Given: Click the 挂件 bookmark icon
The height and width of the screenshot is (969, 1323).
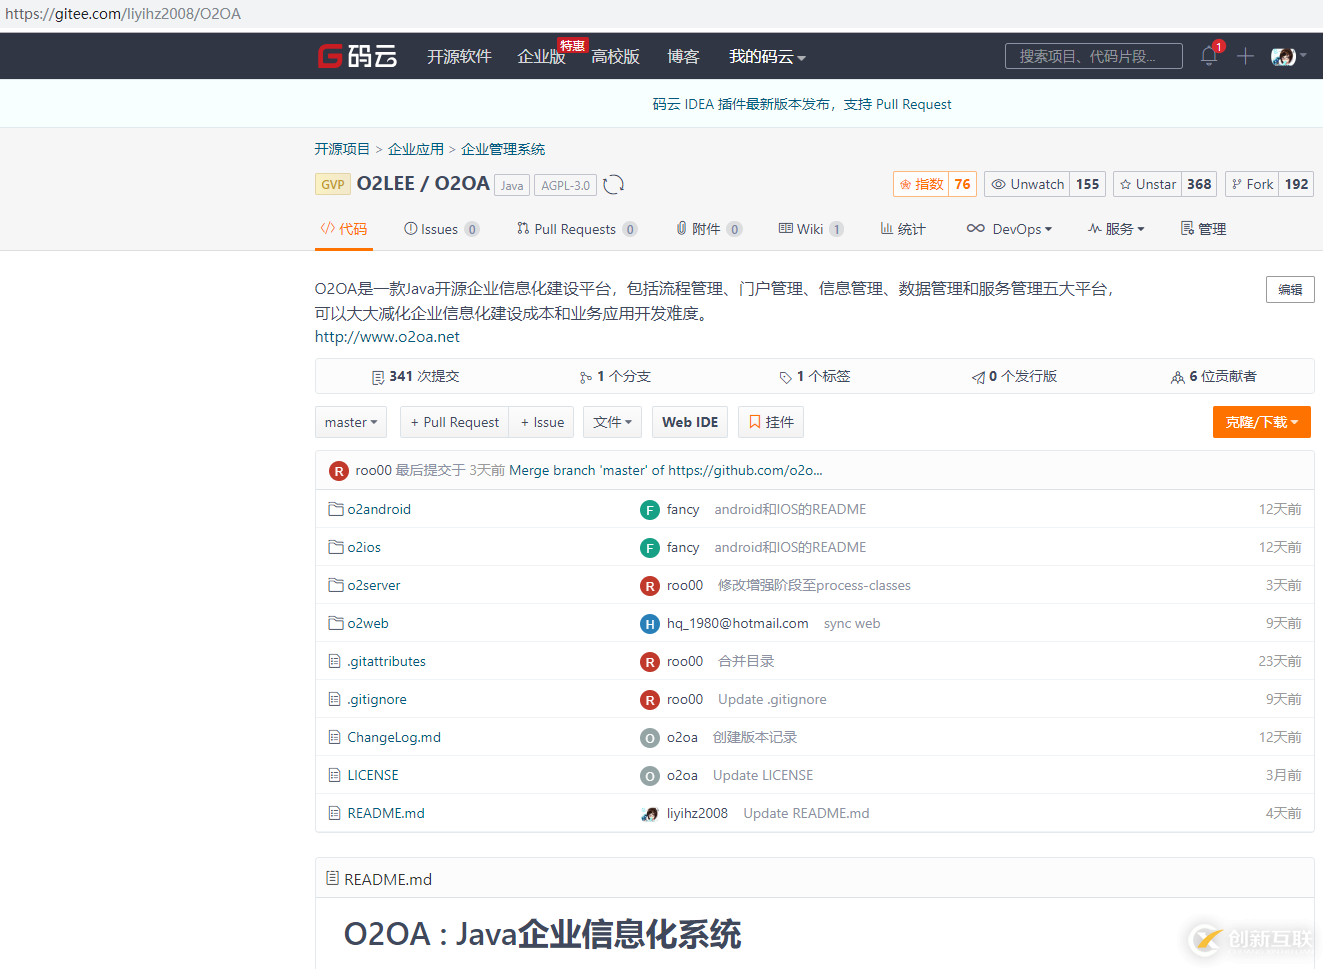Looking at the screenshot, I should point(755,421).
